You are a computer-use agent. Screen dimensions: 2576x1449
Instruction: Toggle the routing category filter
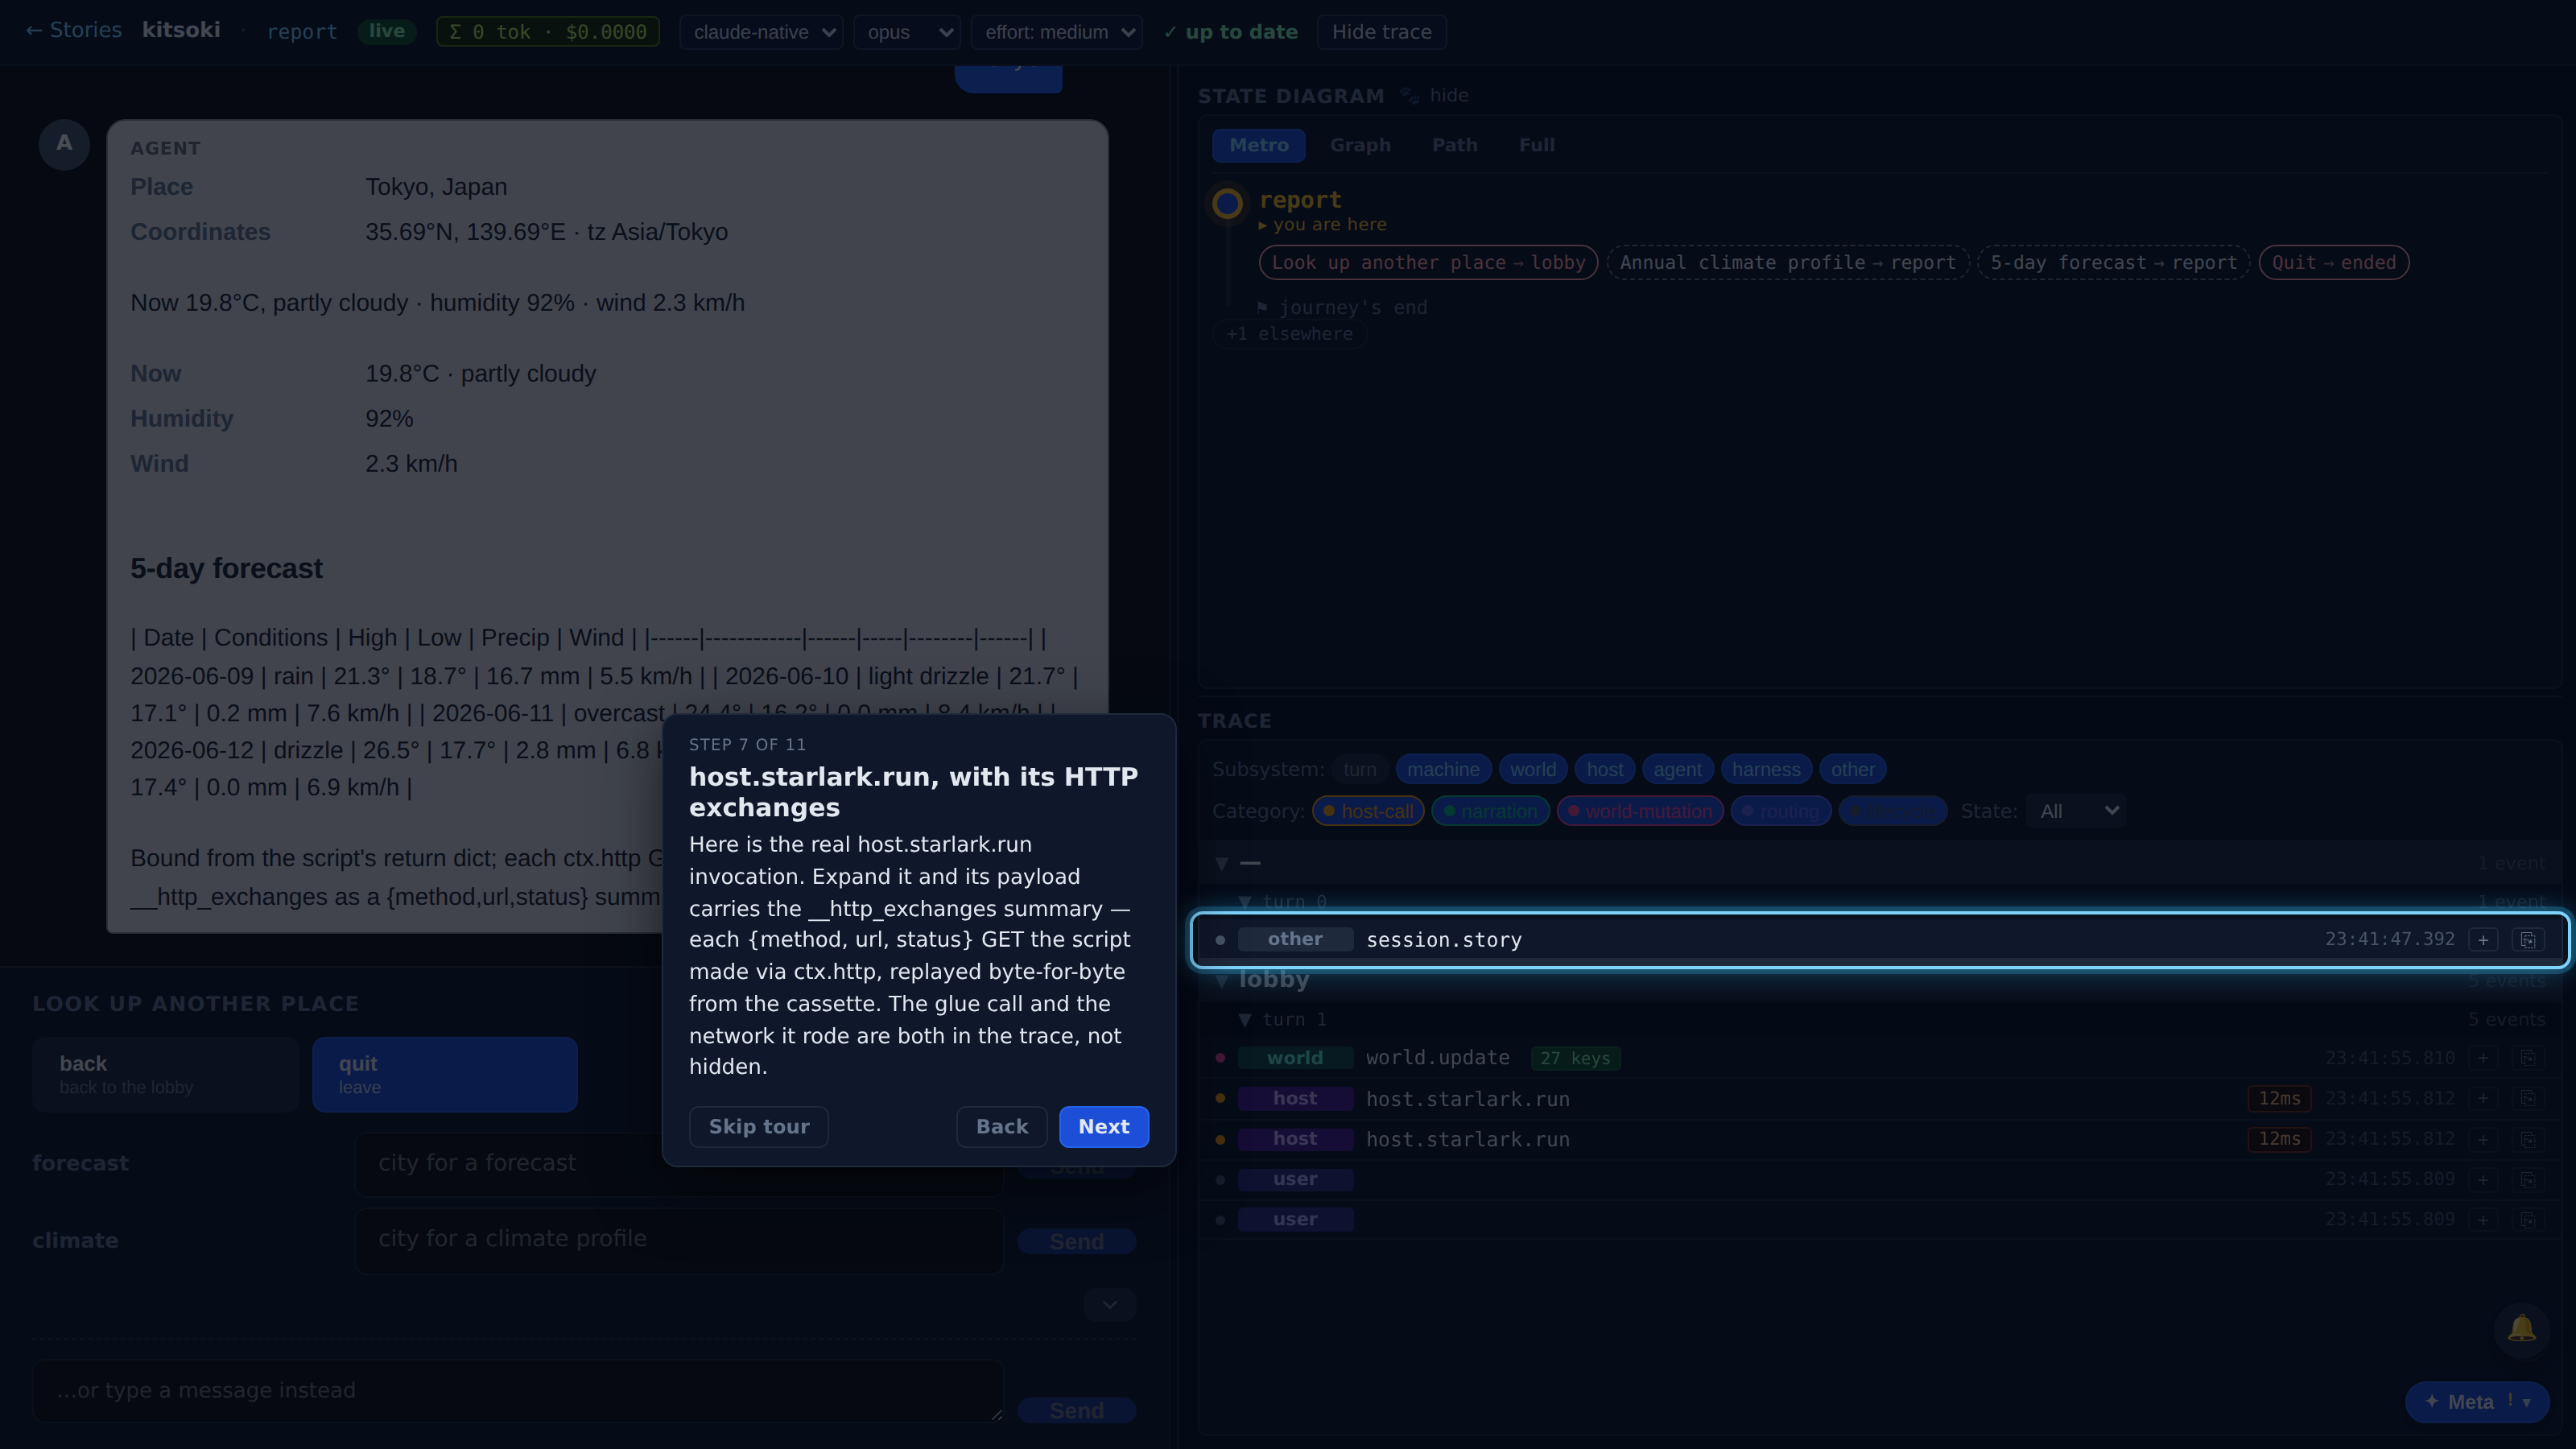1781,811
